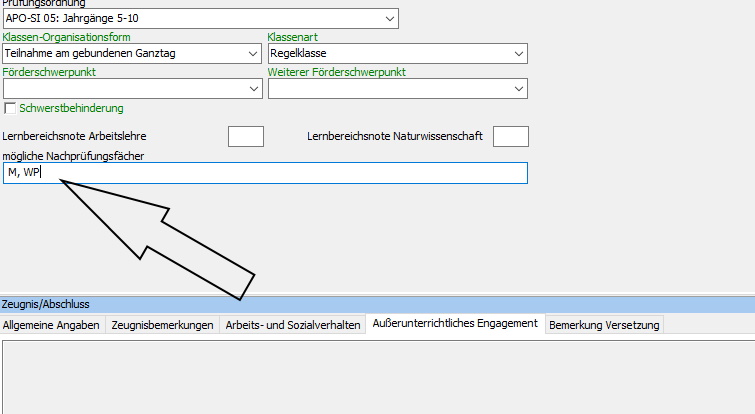Select the Außerunterrichtliches Engagement tab
The width and height of the screenshot is (755, 414).
coord(455,323)
